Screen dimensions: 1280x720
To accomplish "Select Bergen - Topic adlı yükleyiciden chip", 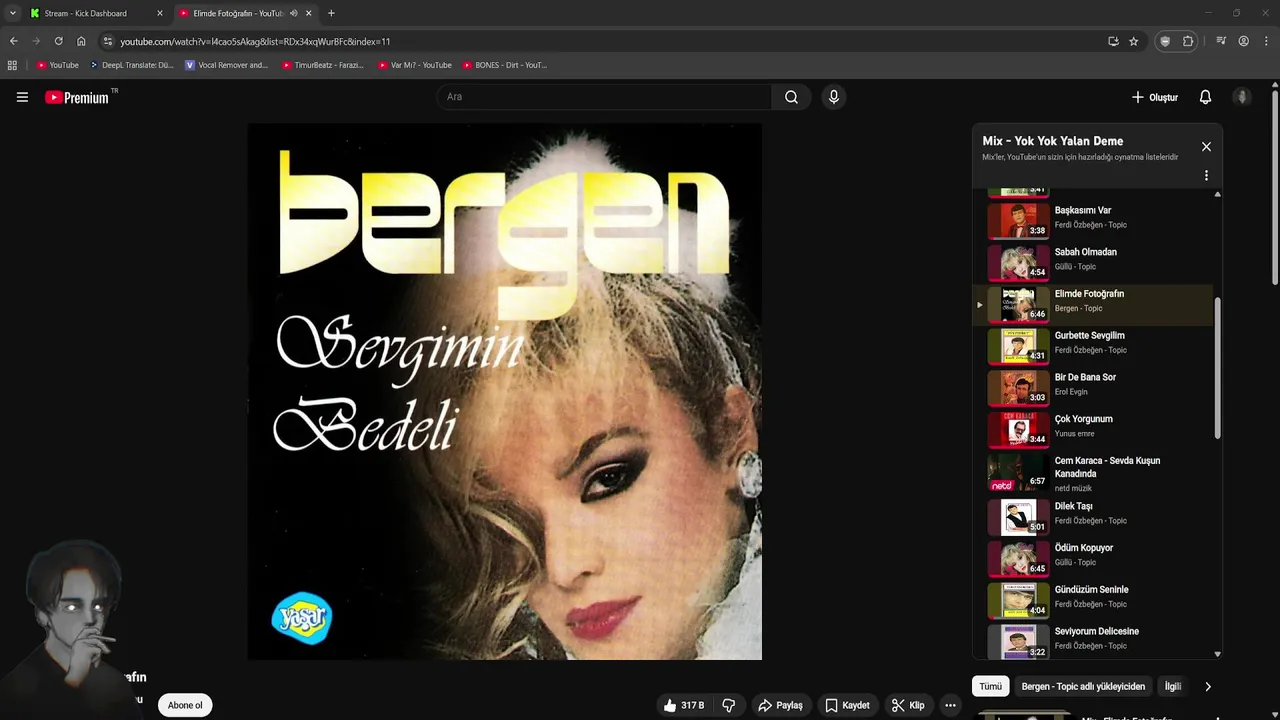I will (x=1083, y=686).
